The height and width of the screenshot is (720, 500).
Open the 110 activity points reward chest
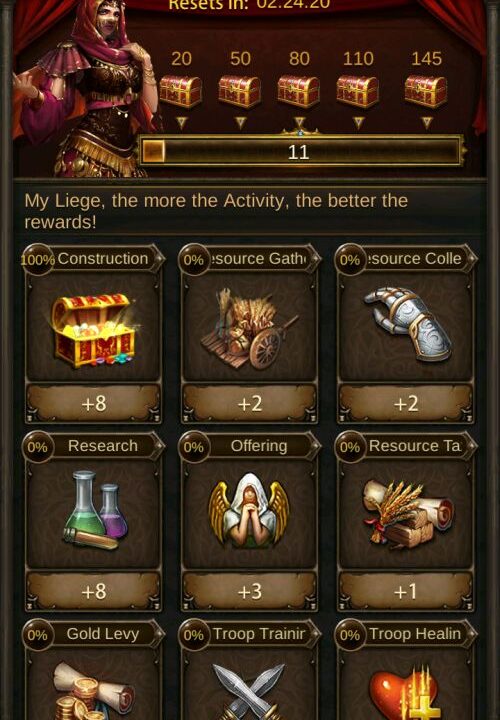point(358,91)
